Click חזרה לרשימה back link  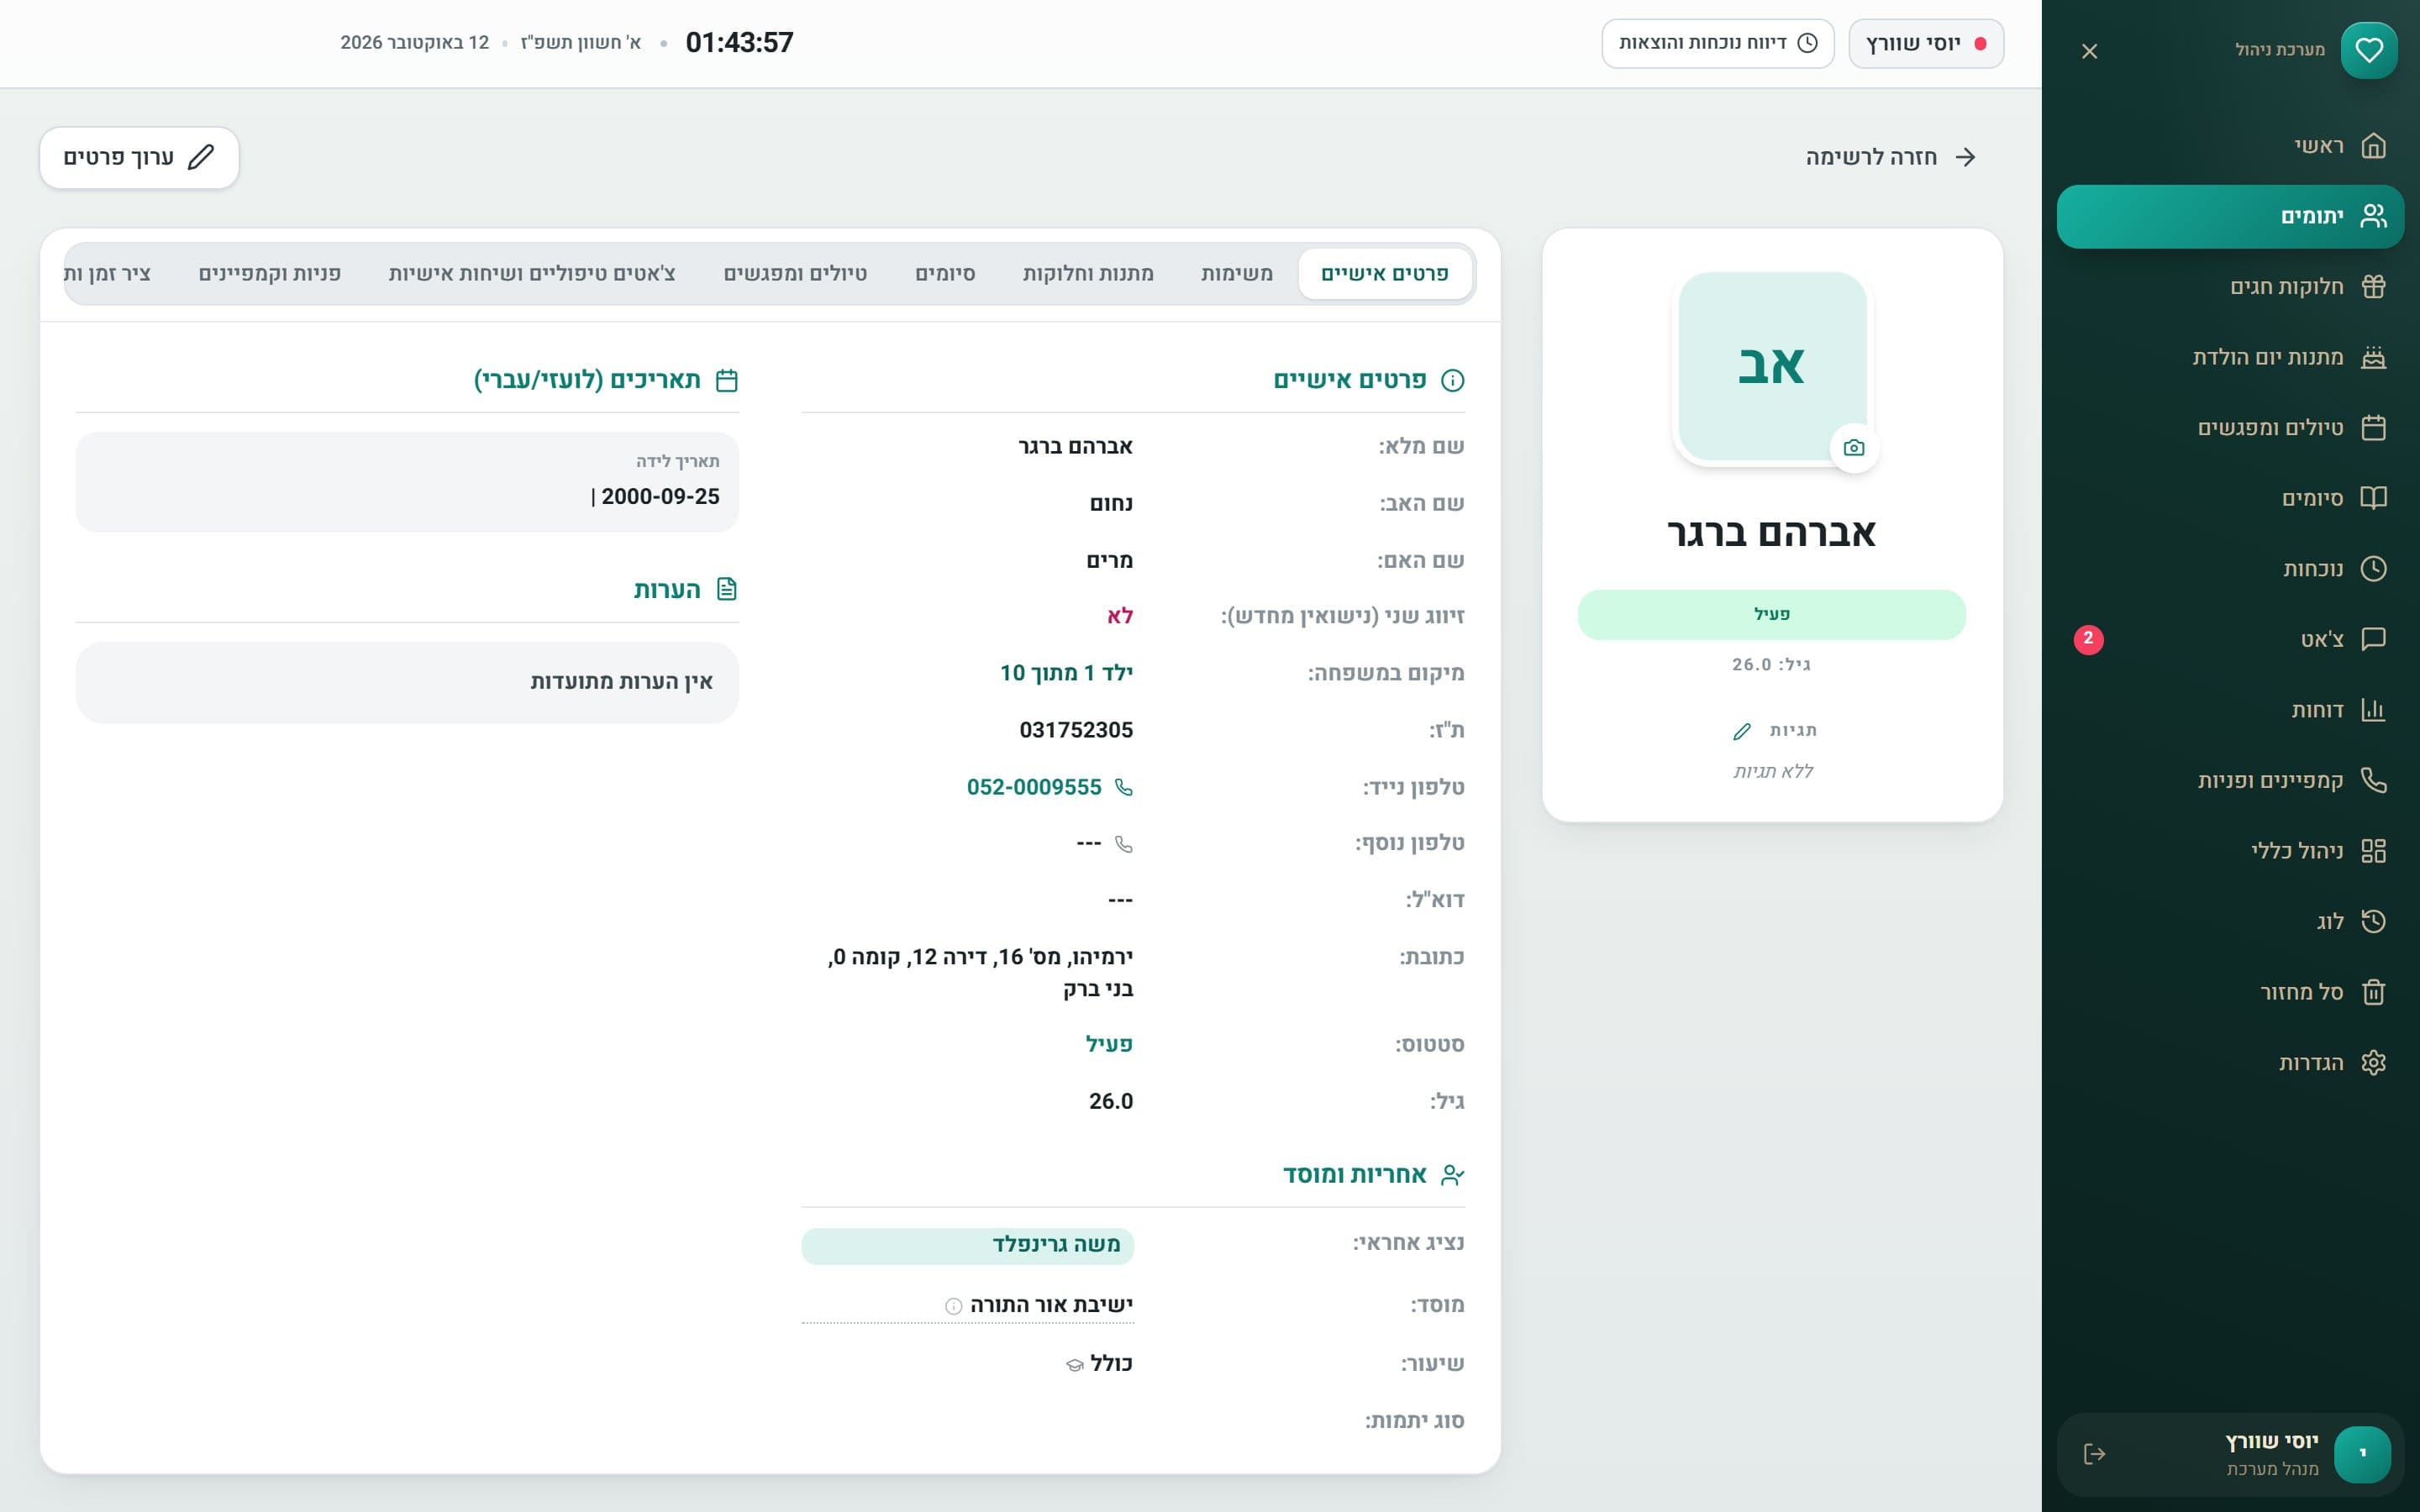(x=1890, y=157)
